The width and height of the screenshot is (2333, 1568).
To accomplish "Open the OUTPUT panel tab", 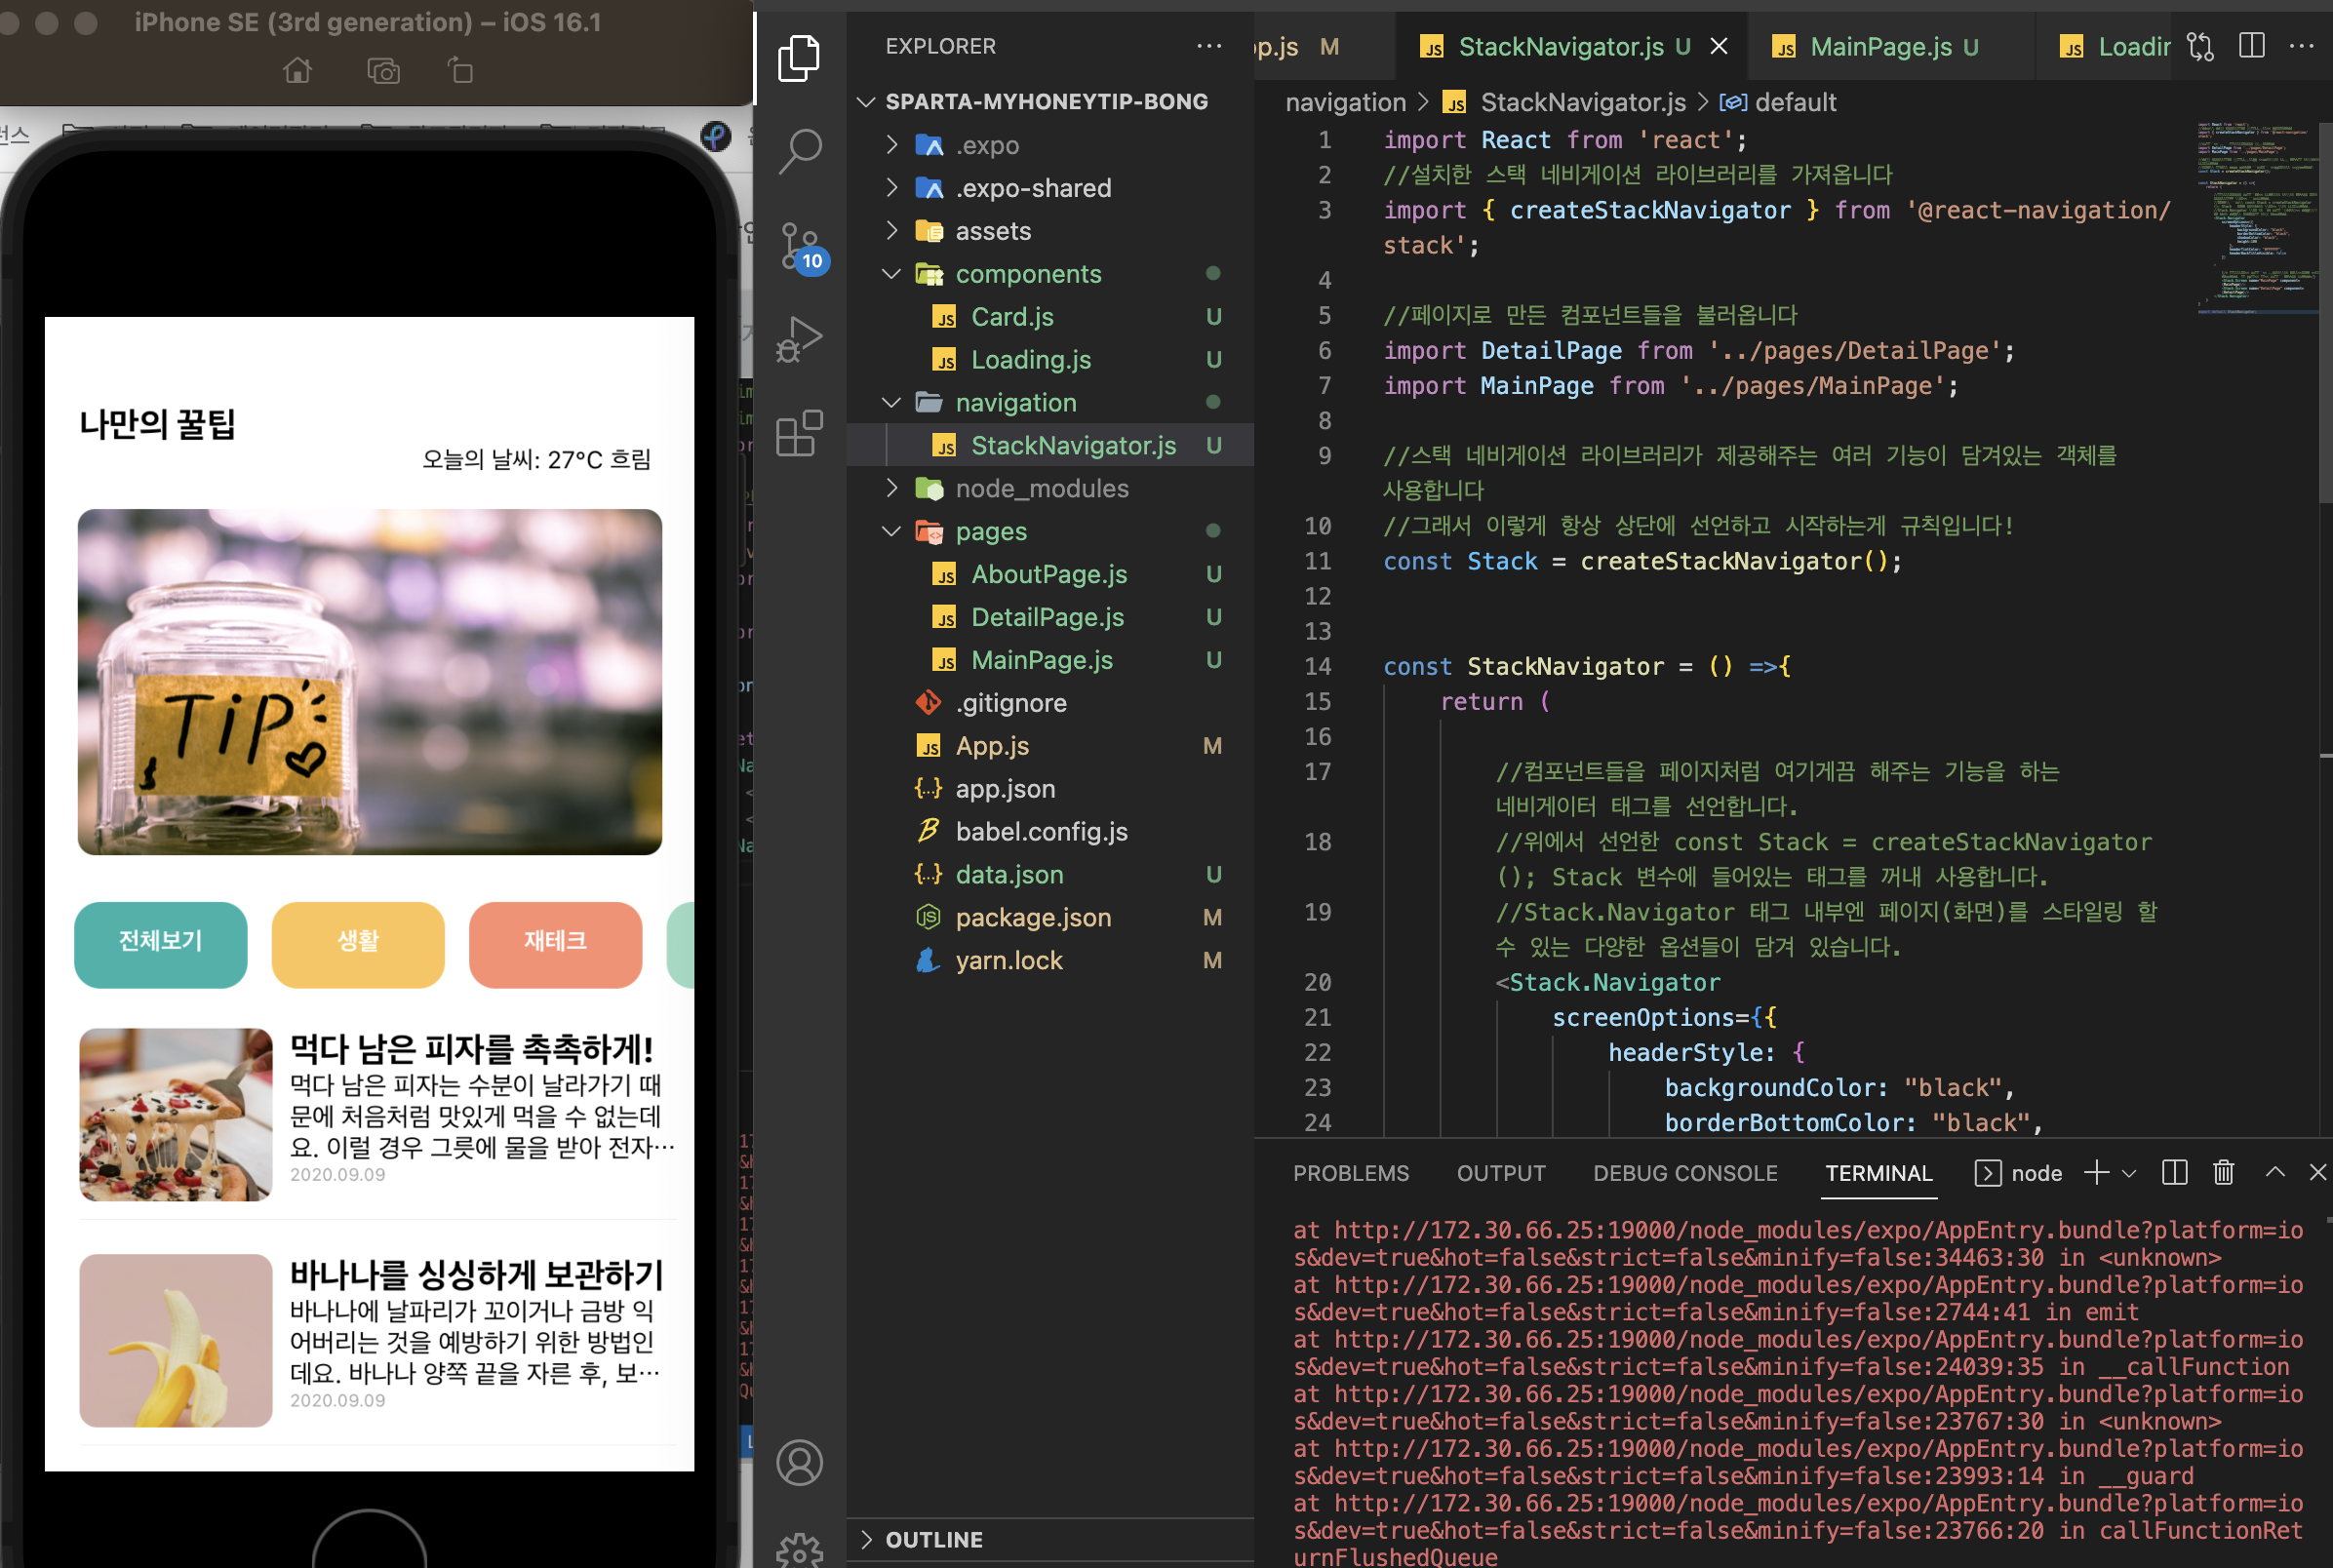I will click(1500, 1173).
